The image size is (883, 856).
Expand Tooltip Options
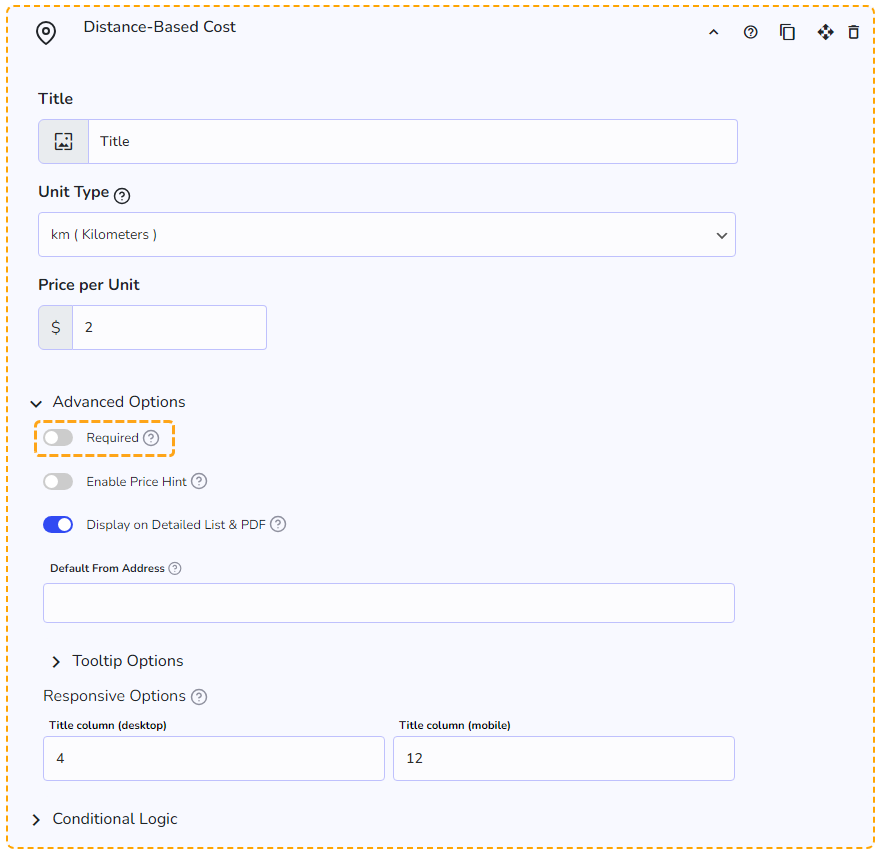[x=117, y=661]
